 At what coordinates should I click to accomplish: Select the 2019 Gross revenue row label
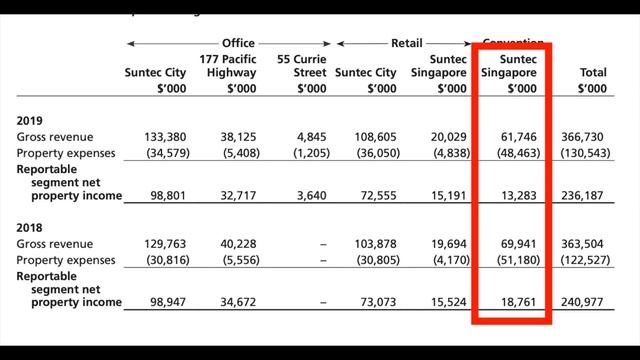tap(55, 137)
